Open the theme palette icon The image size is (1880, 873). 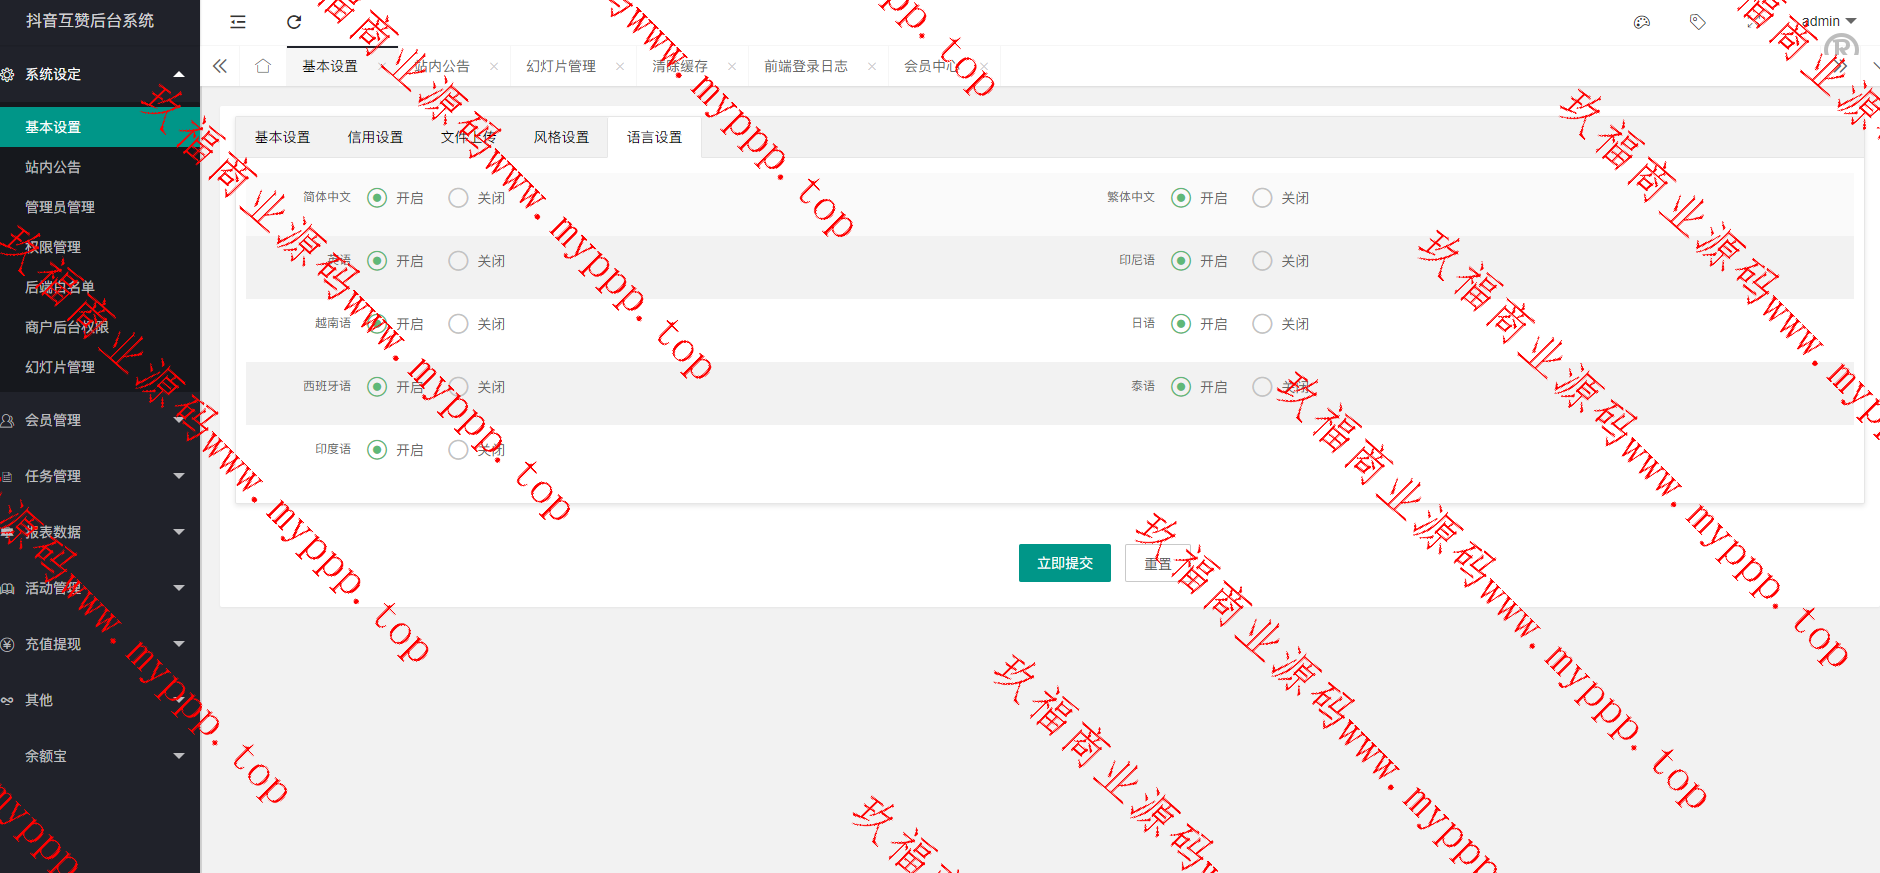coord(1642,22)
